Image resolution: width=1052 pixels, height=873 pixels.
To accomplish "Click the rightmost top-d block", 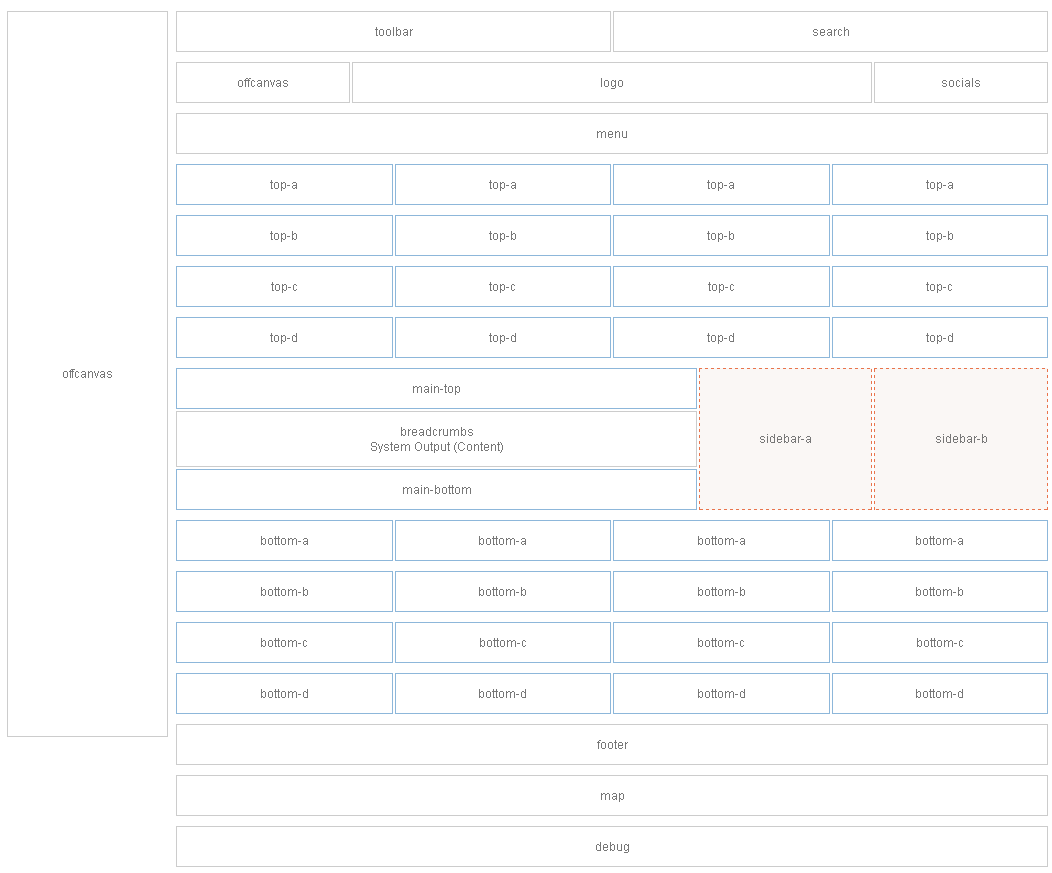I will point(939,337).
